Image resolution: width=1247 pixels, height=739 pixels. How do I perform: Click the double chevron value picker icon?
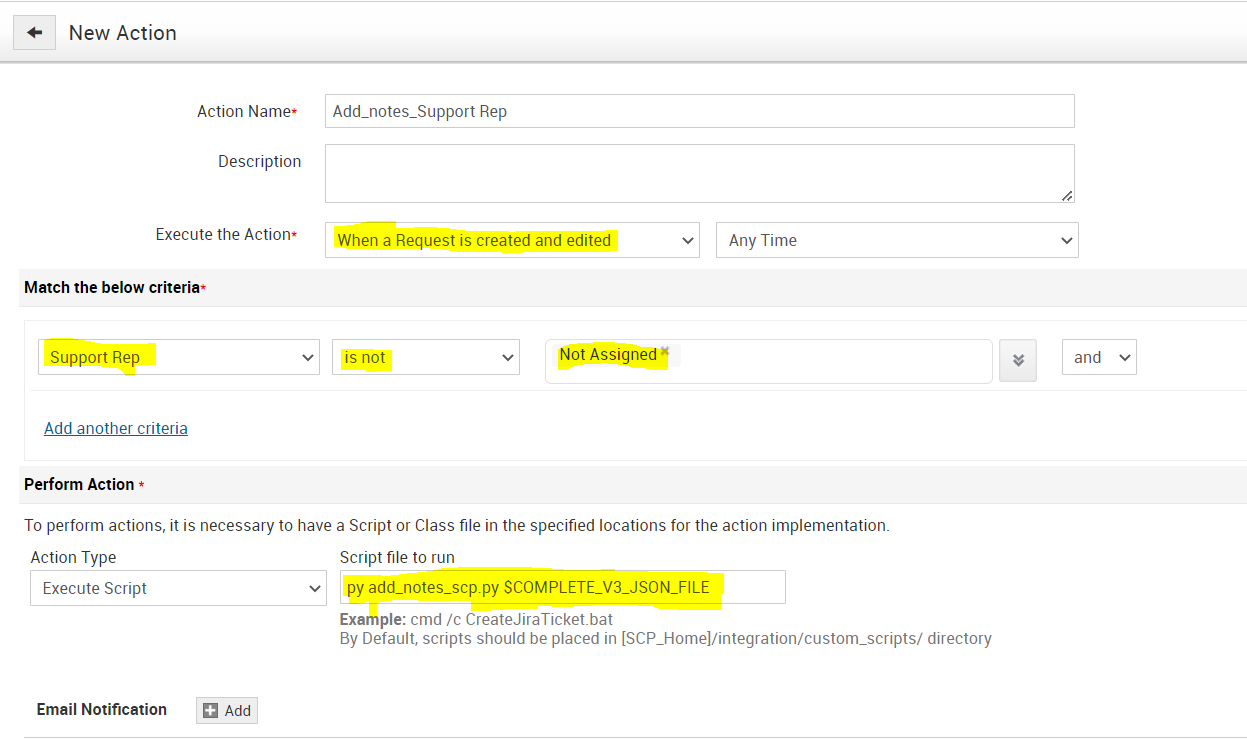coord(1018,360)
